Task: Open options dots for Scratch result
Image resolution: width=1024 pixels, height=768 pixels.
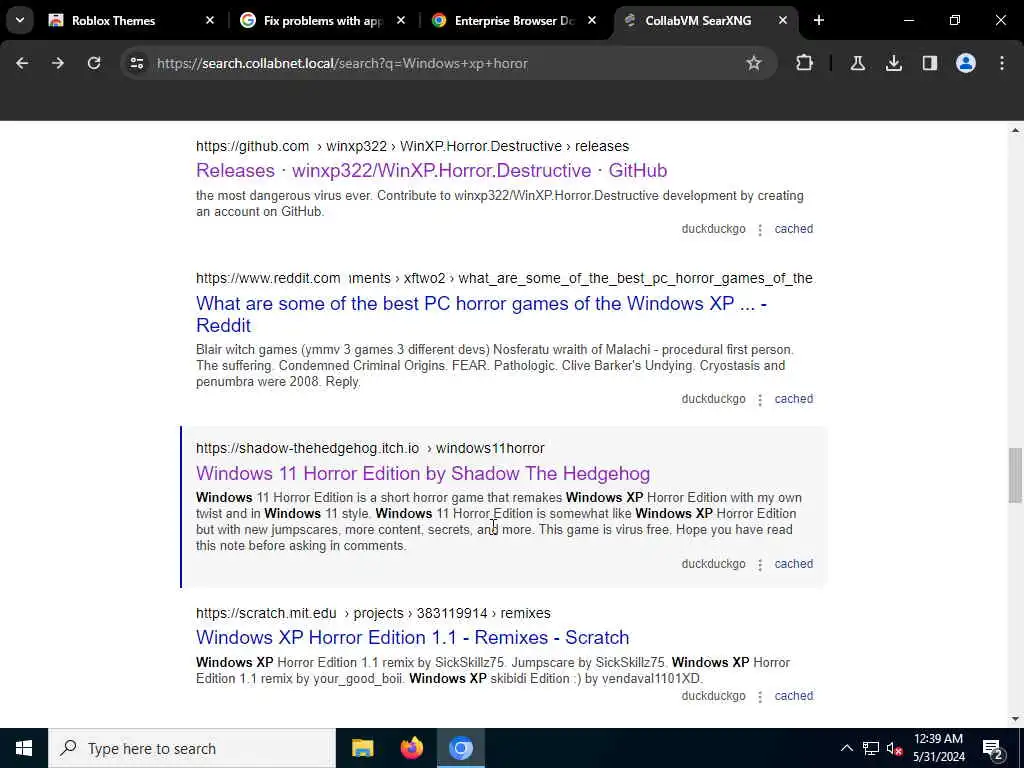Action: coord(760,696)
